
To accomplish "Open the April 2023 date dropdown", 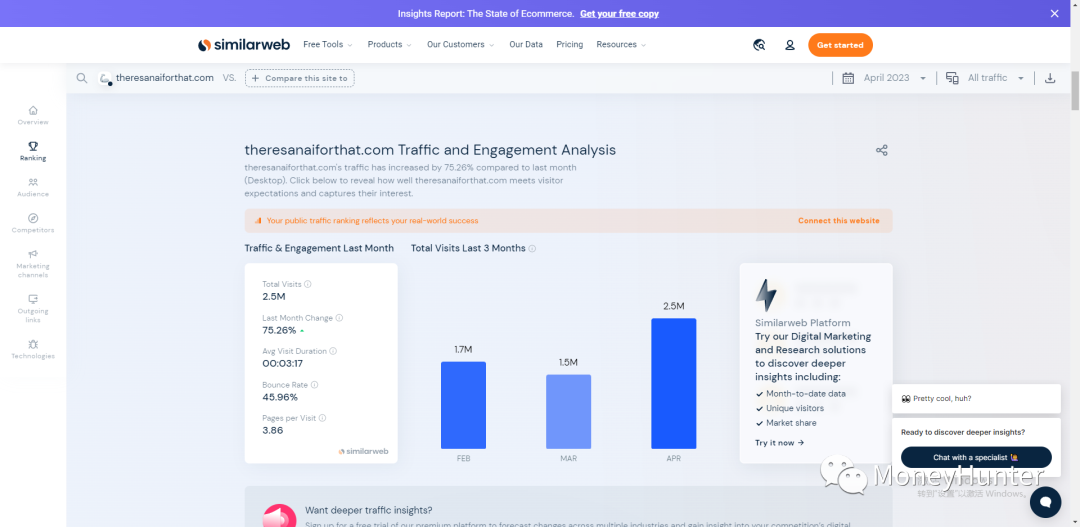I will point(895,78).
